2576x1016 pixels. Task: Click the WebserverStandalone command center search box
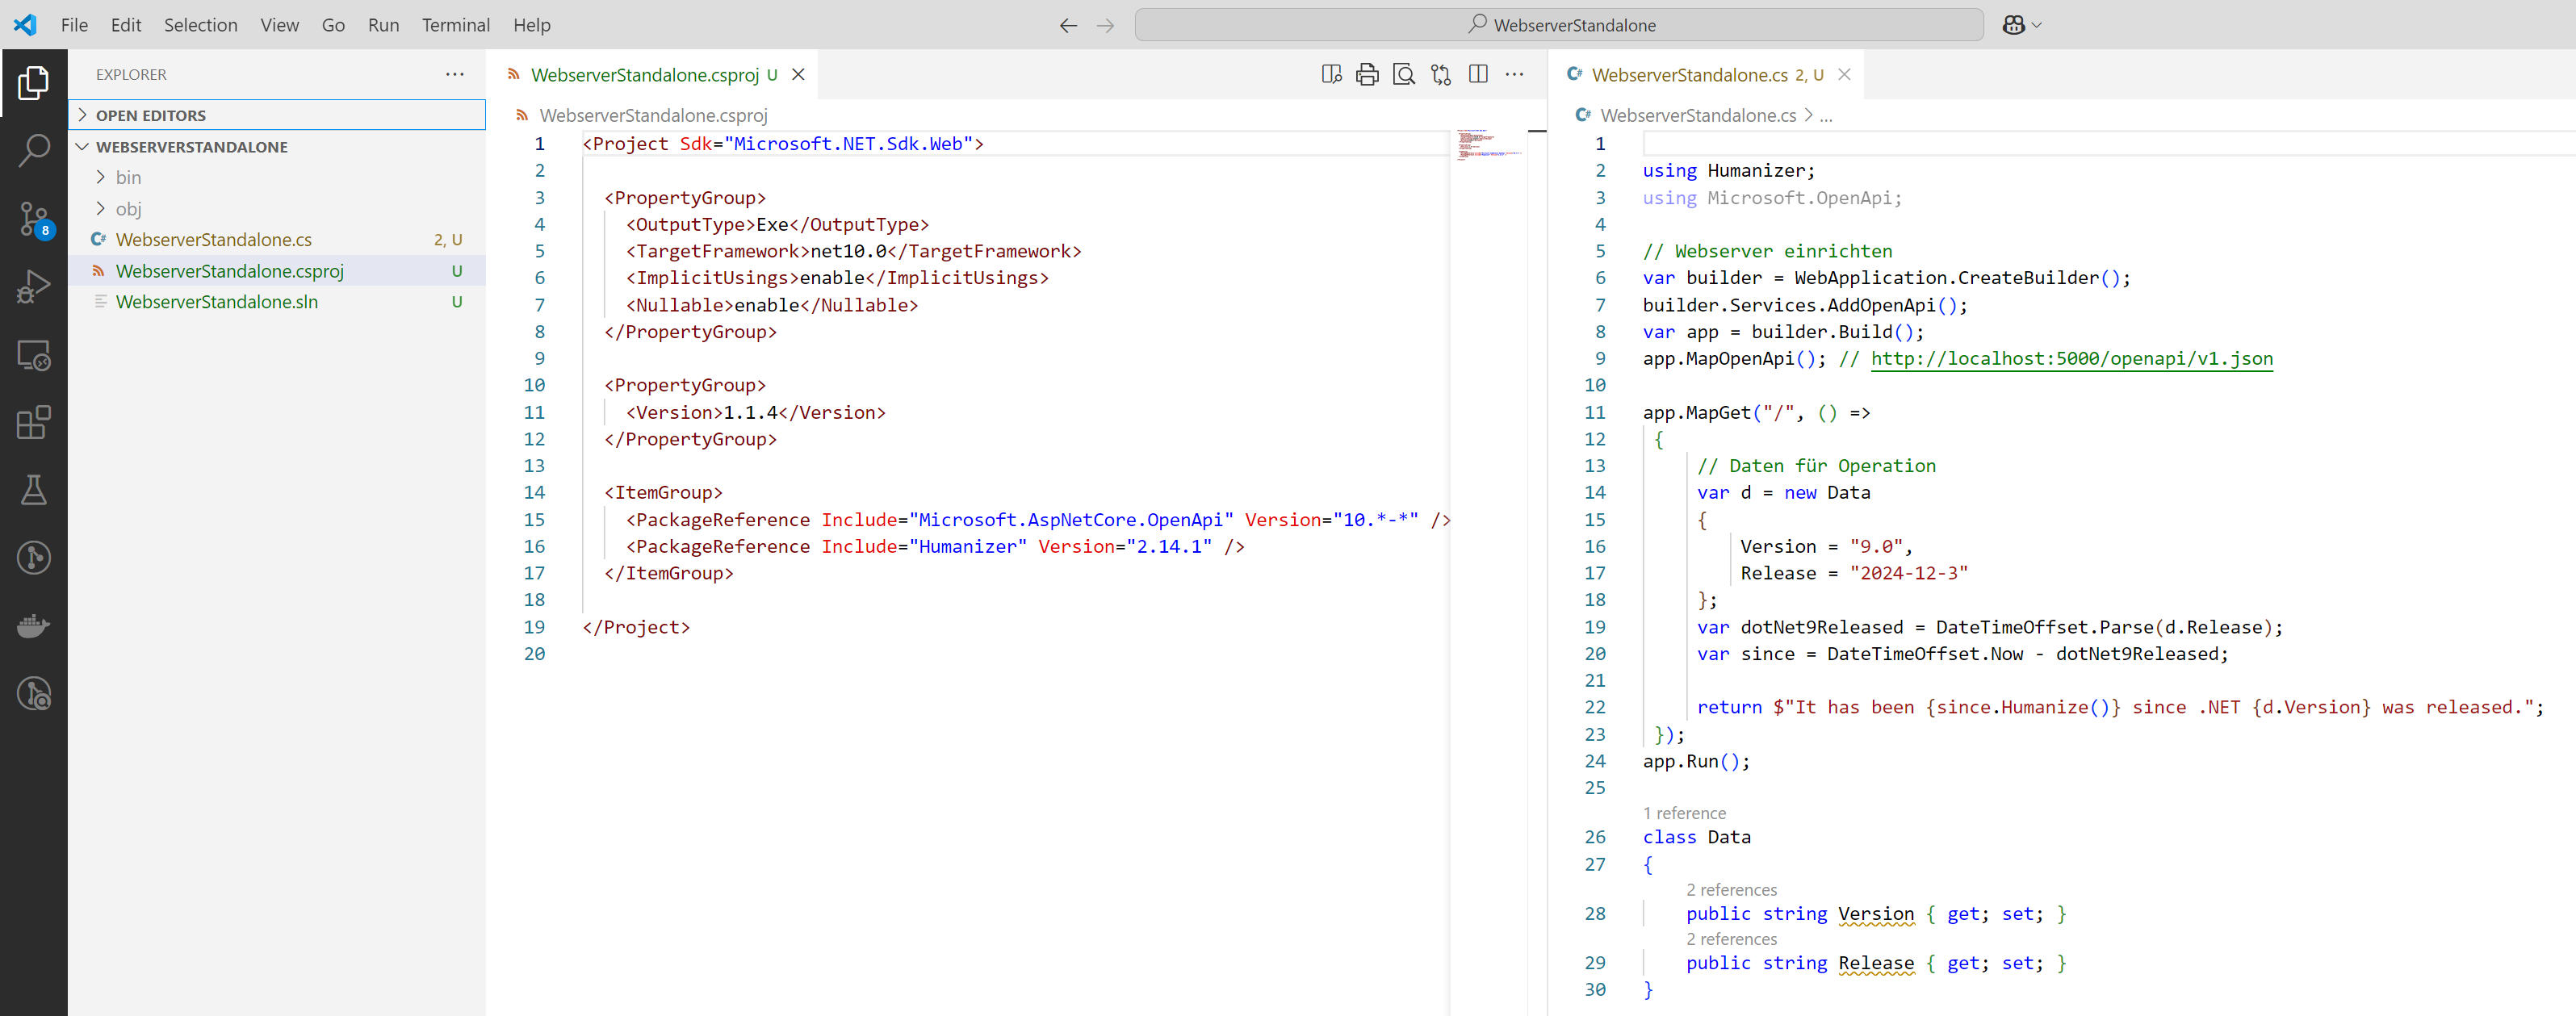click(x=1559, y=25)
